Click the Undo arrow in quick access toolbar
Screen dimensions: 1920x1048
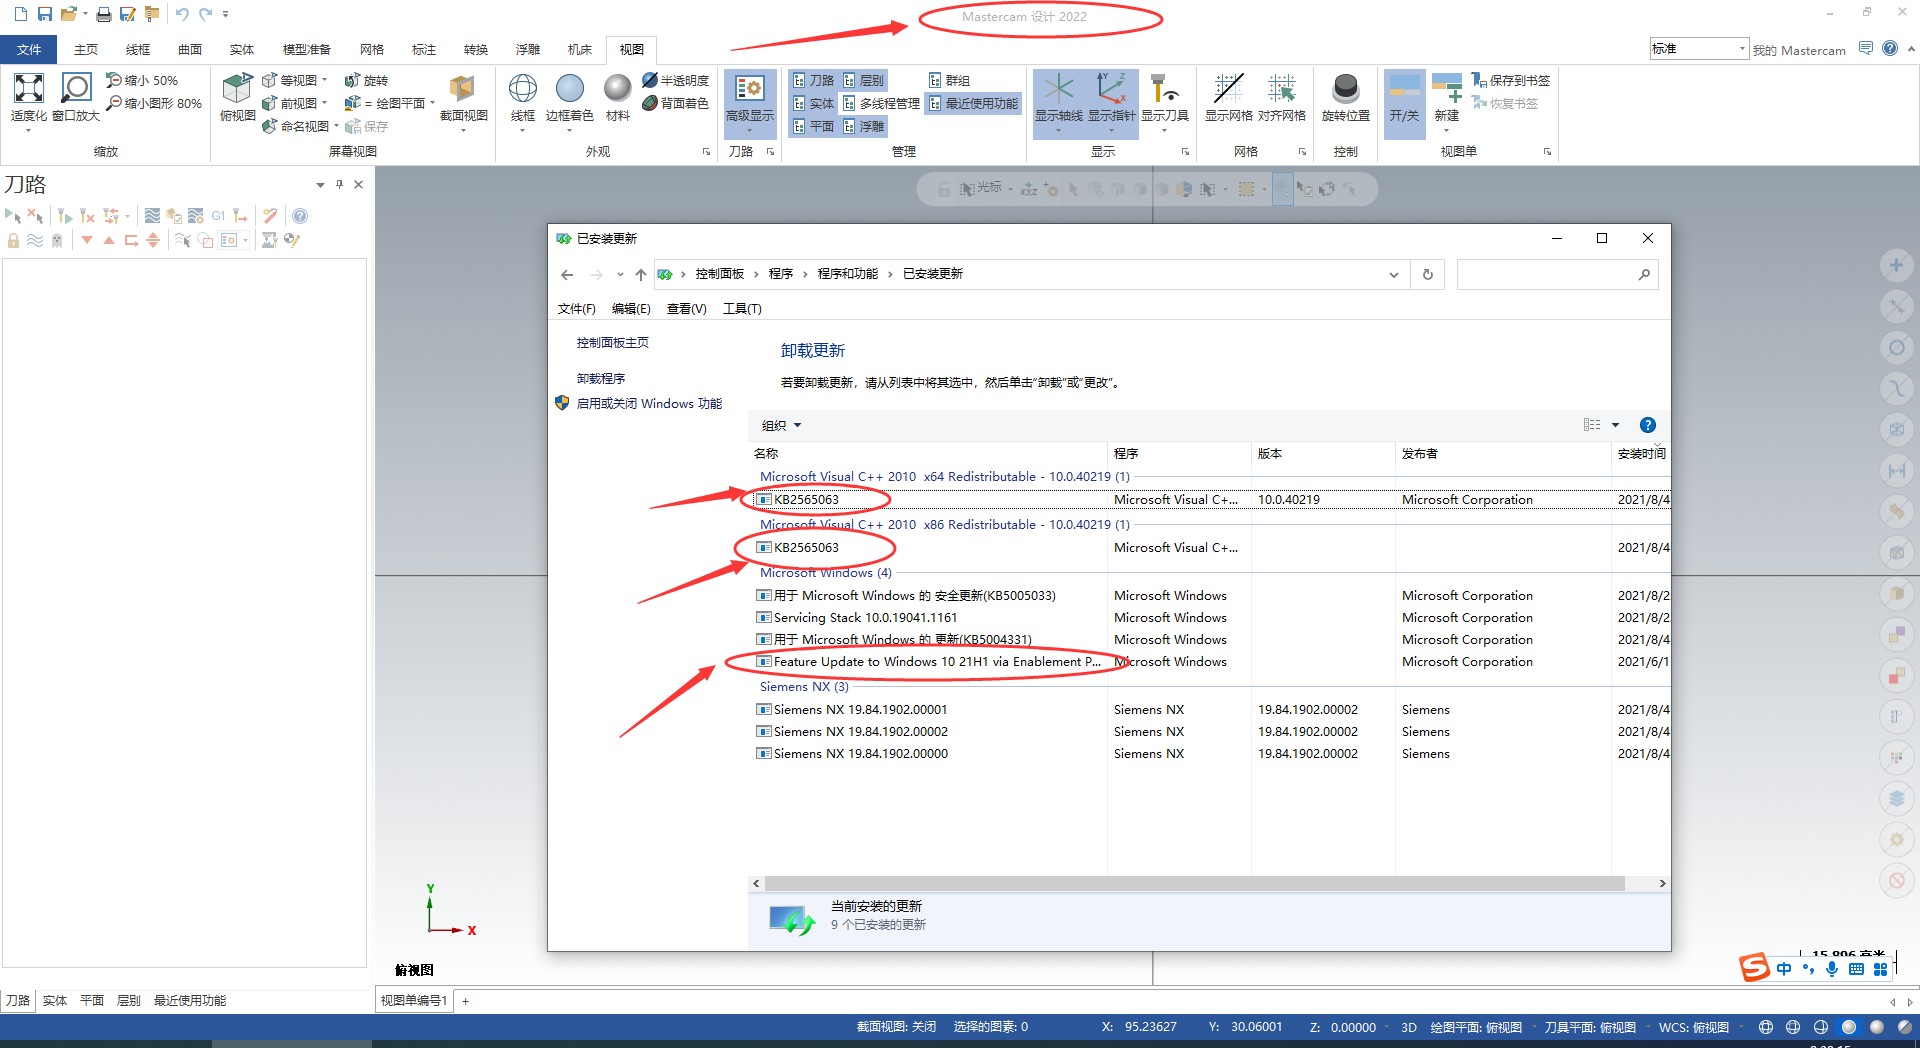click(181, 14)
